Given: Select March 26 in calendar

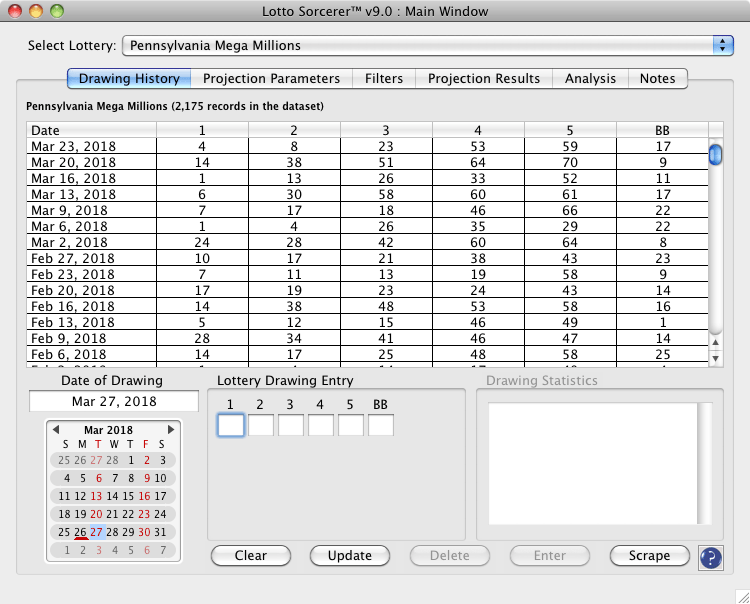Looking at the screenshot, I should point(80,532).
